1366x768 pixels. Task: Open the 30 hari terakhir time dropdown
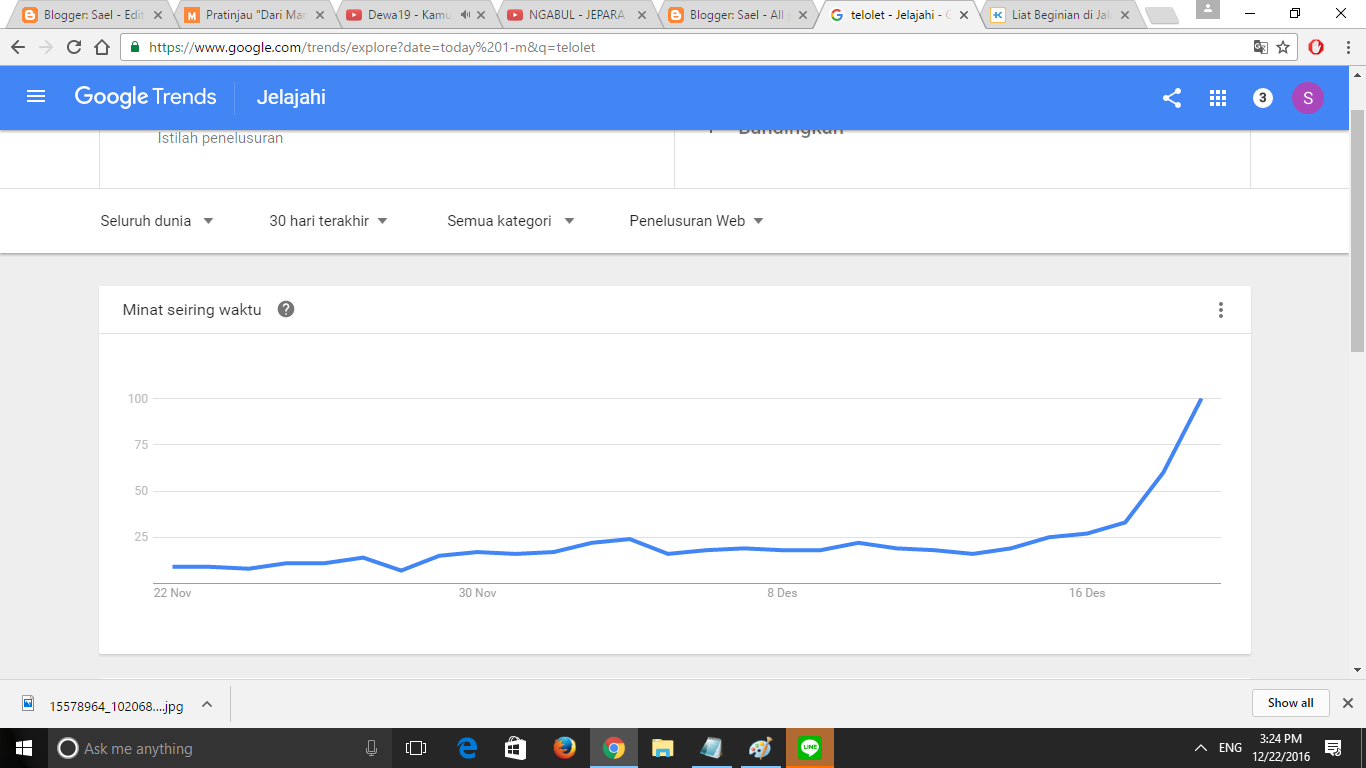coord(328,221)
